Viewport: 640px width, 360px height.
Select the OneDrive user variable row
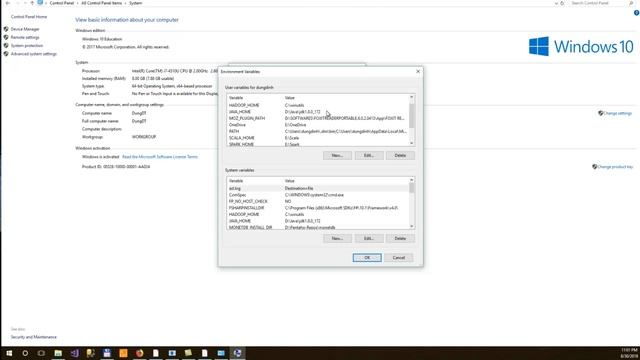pos(318,125)
